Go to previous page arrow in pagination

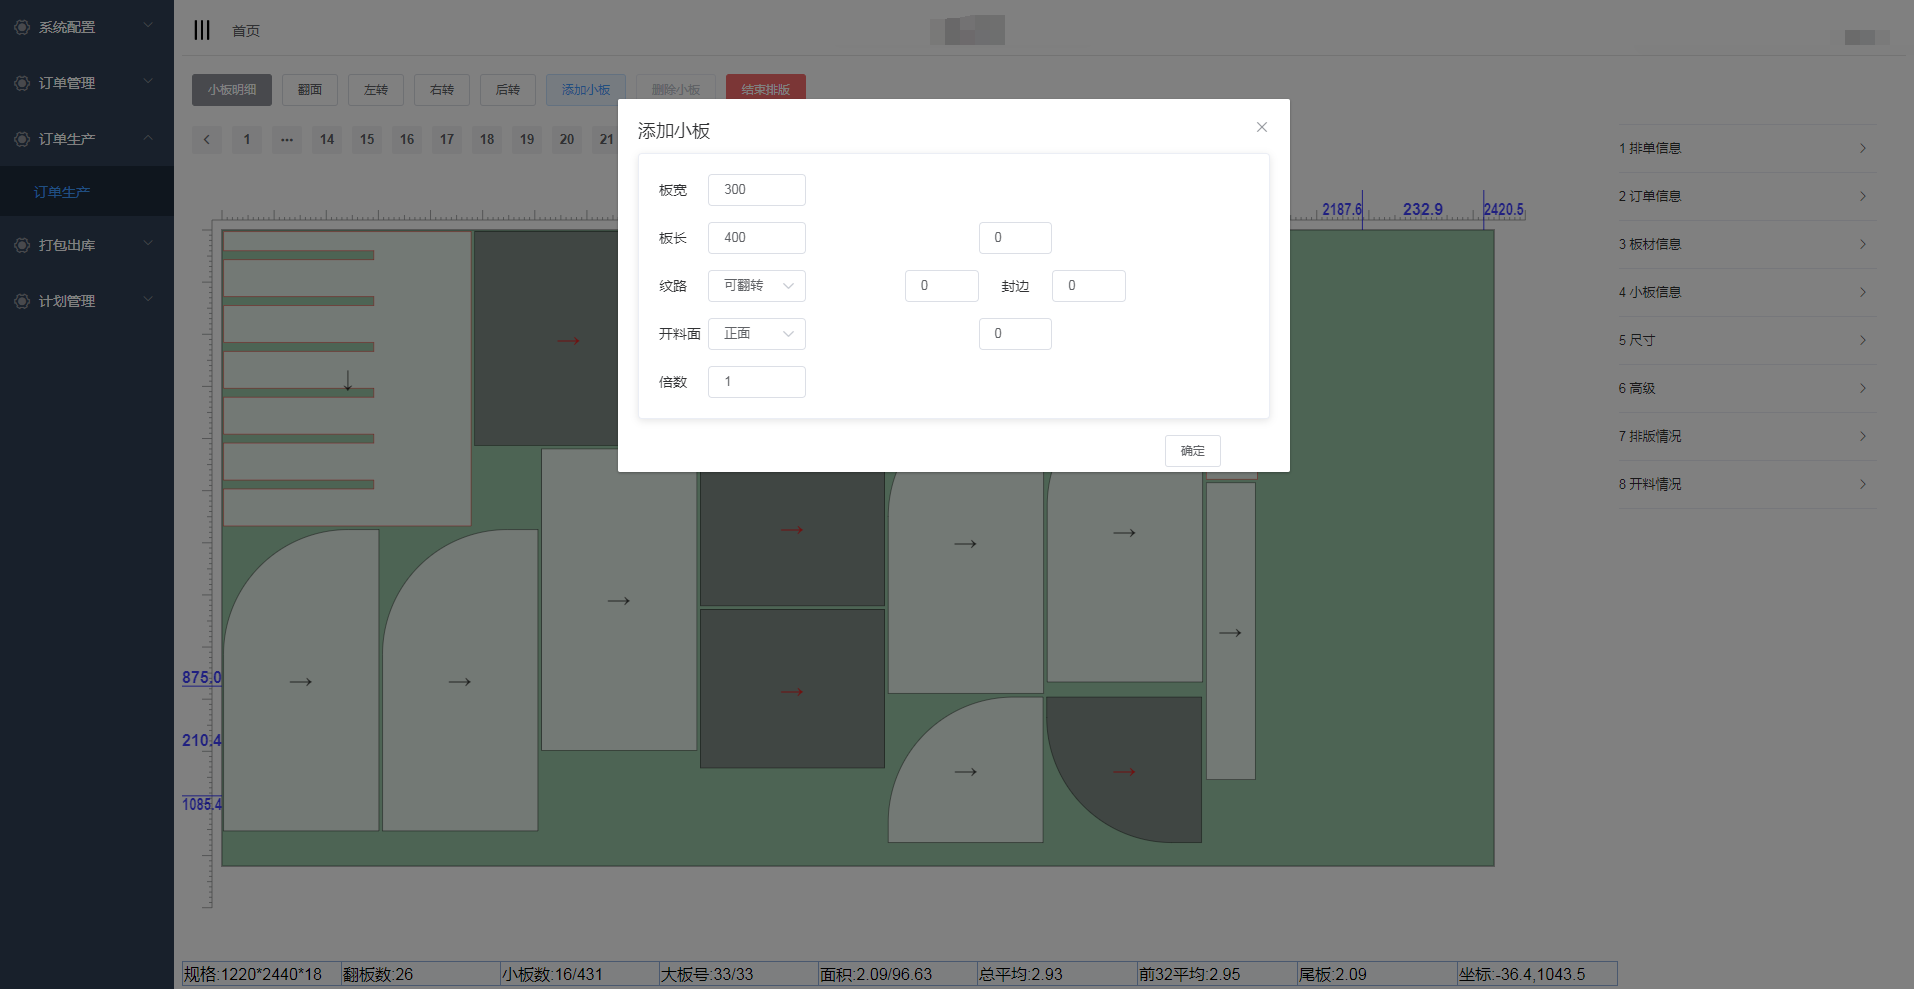click(x=207, y=139)
